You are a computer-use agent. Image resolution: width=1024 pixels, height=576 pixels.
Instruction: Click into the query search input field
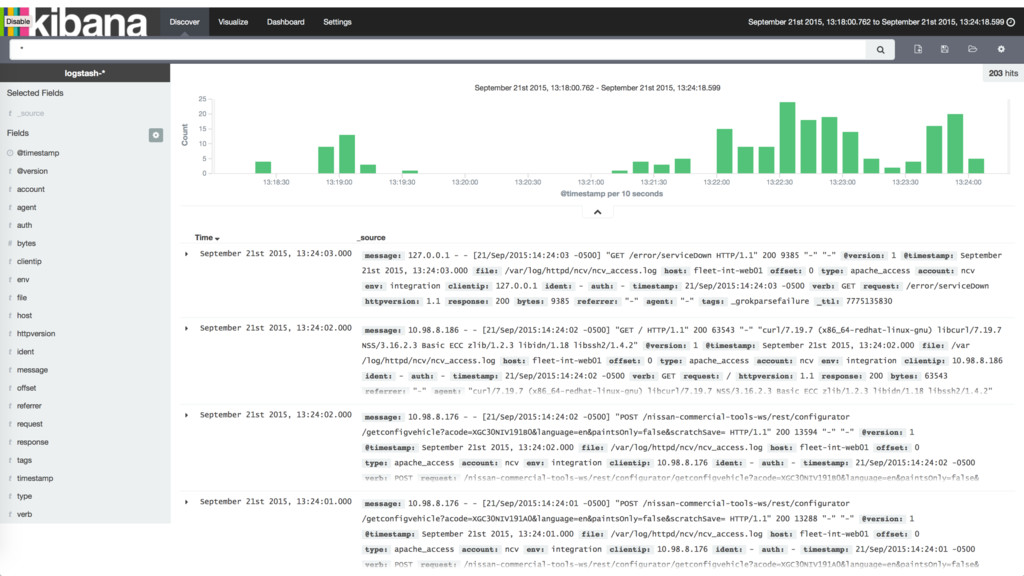[438, 50]
